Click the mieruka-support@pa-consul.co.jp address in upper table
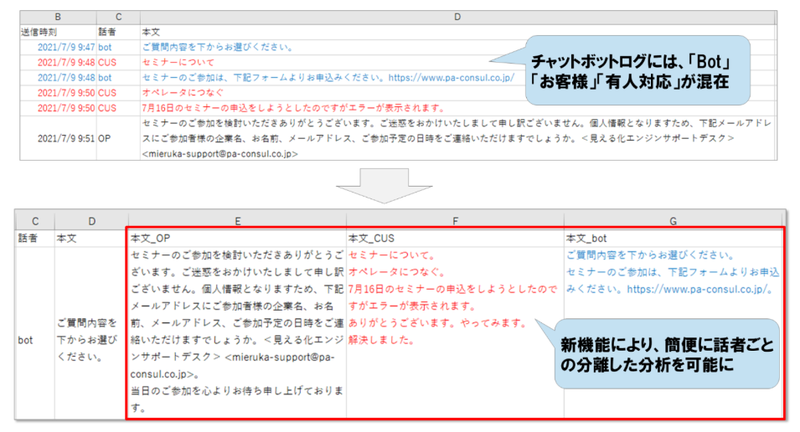Image resolution: width=800 pixels, height=432 pixels. [219, 154]
